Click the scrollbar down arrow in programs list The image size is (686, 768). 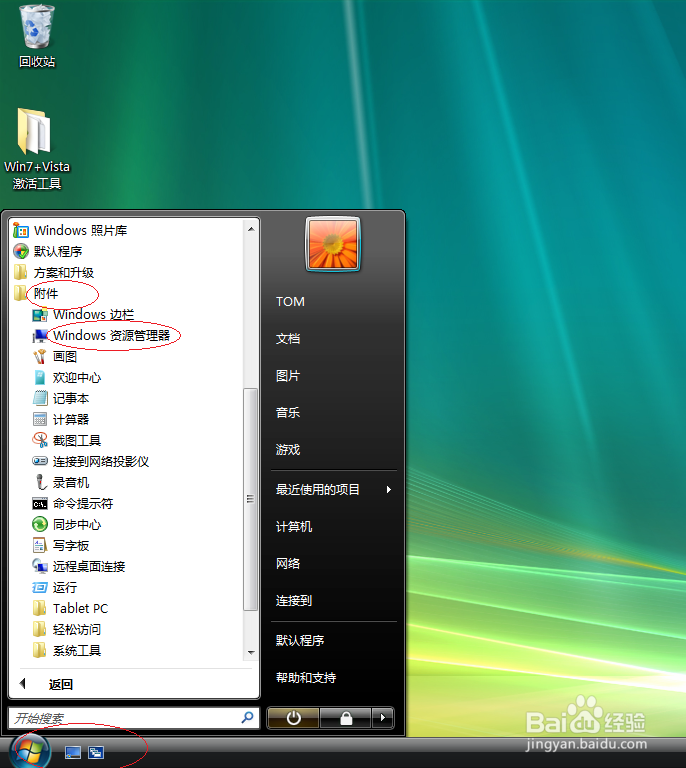pos(251,652)
